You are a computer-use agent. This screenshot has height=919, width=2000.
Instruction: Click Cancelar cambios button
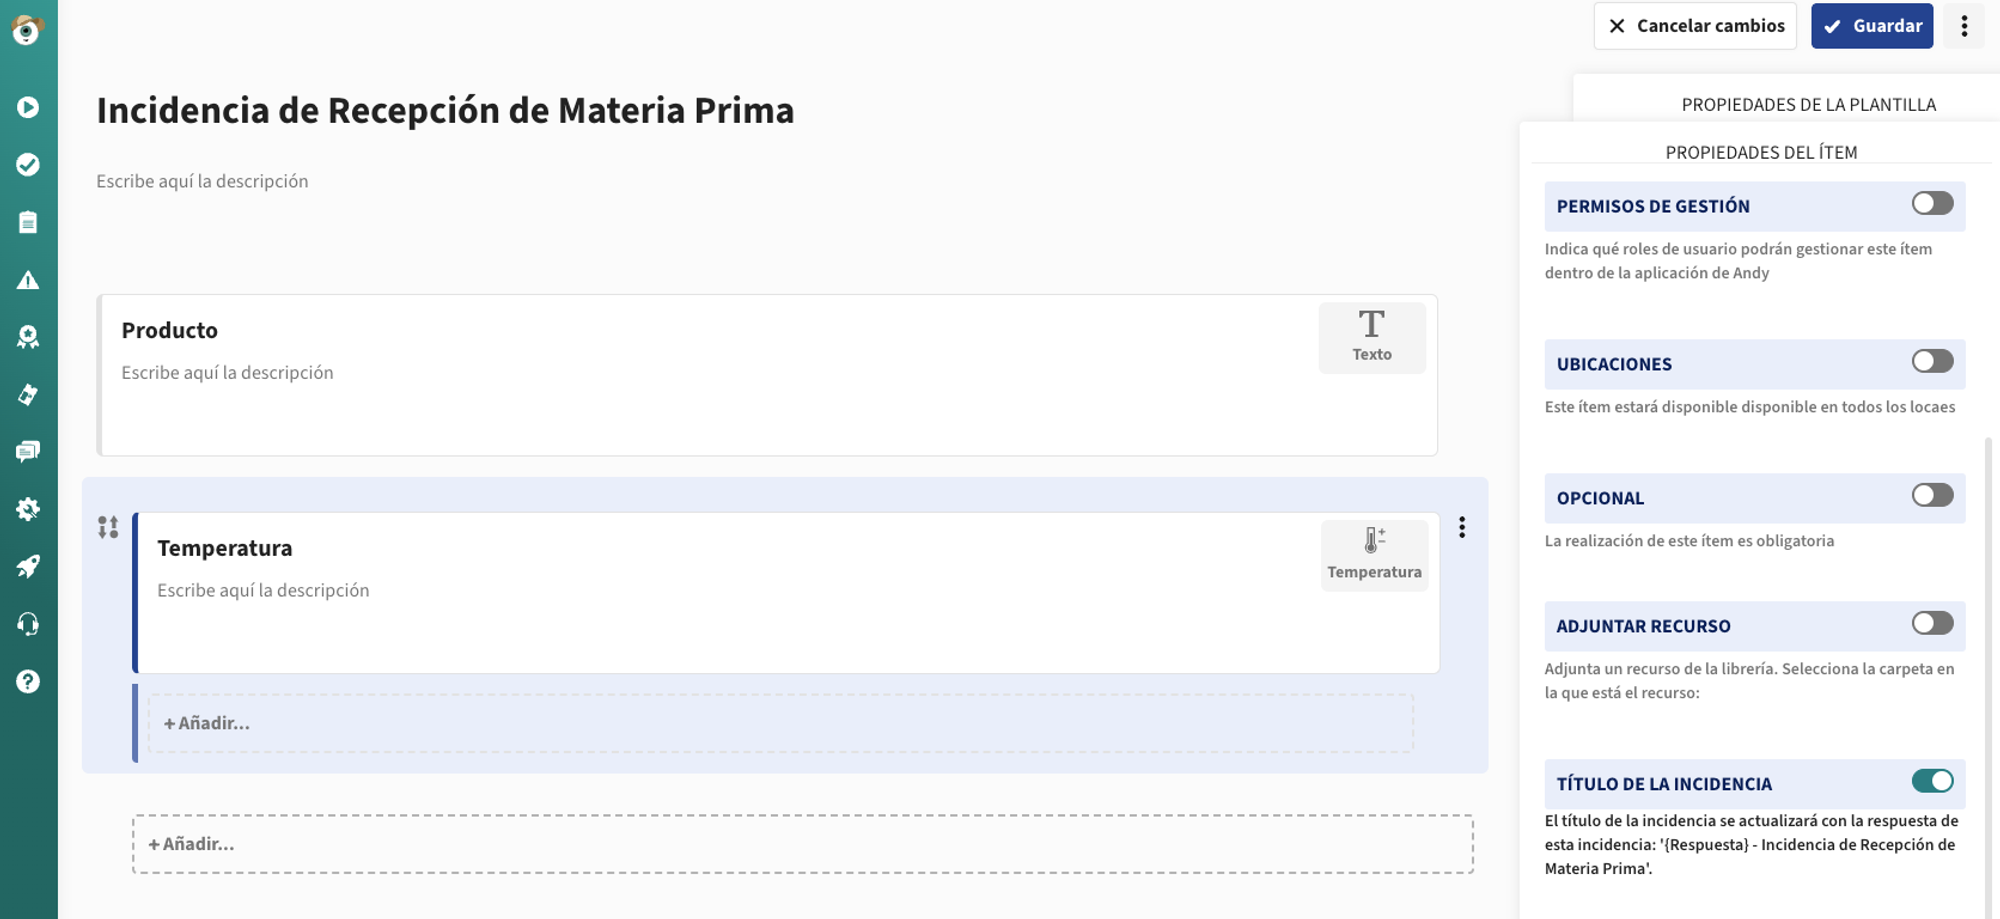pos(1695,26)
